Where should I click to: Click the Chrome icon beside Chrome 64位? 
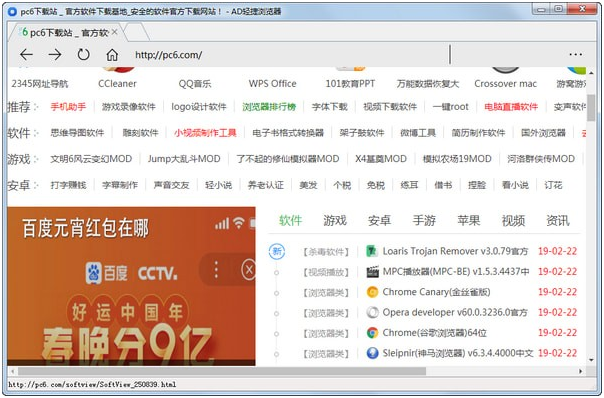pyautogui.click(x=372, y=333)
